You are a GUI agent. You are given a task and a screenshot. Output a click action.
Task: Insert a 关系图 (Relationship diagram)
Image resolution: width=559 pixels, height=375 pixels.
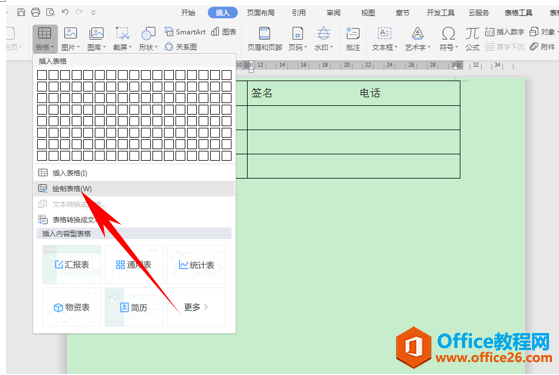[x=181, y=47]
